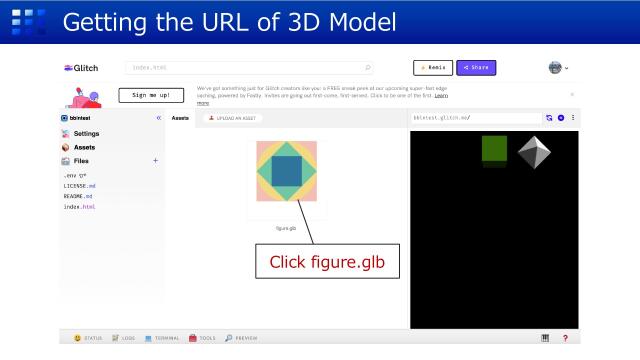Open Settings in the sidebar

(x=86, y=133)
